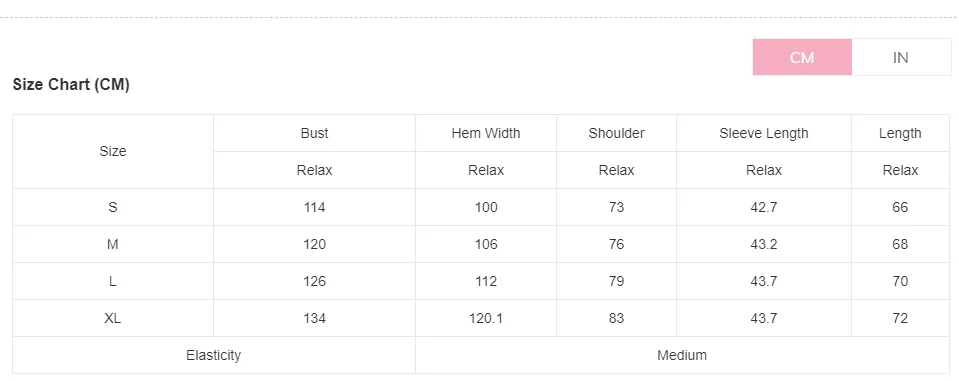The height and width of the screenshot is (381, 959).
Task: Switch size chart to CM units
Action: coord(802,57)
